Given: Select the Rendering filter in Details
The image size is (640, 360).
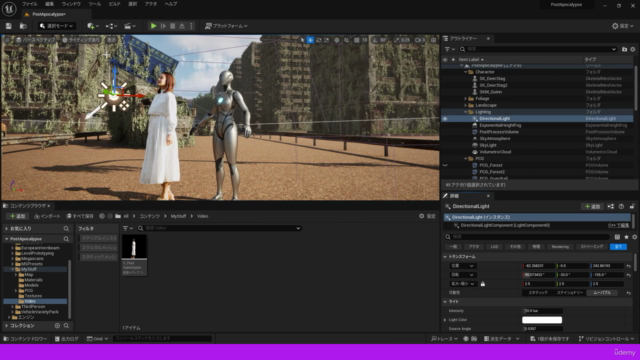Looking at the screenshot, I should click(560, 247).
